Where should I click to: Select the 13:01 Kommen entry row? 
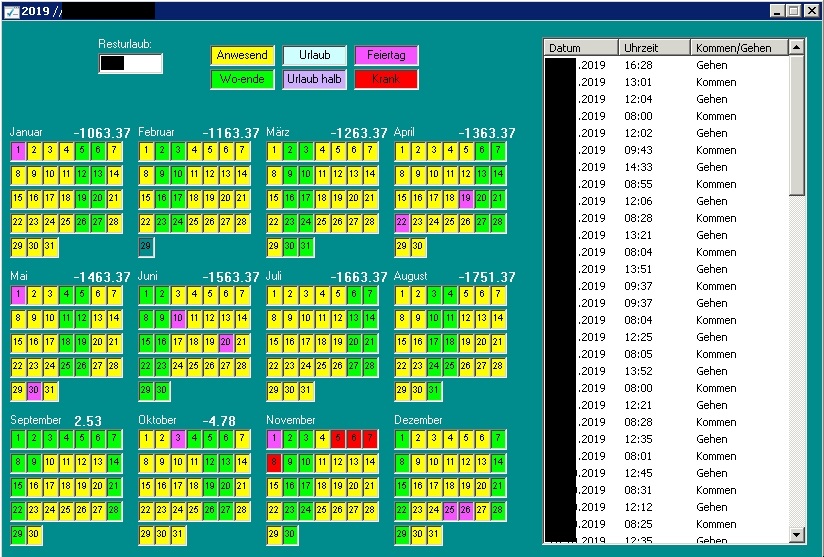666,82
